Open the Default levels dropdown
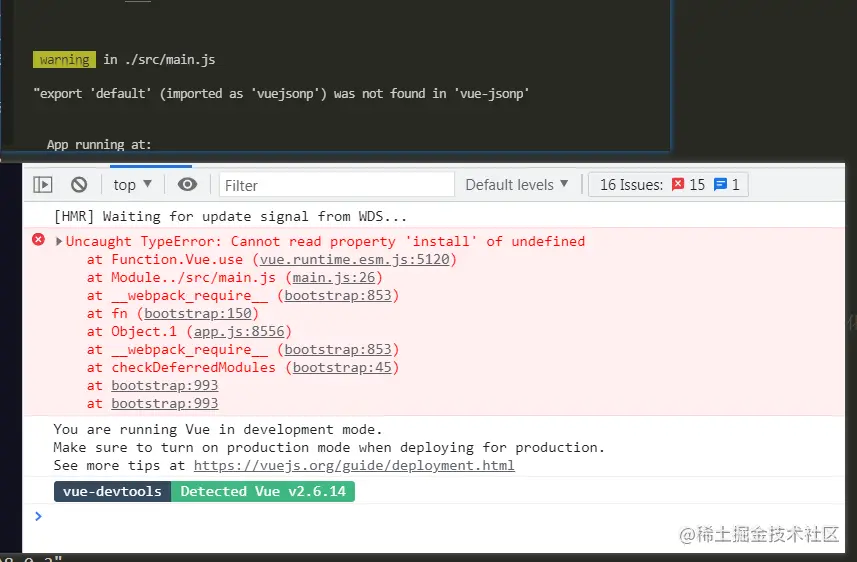 click(517, 185)
